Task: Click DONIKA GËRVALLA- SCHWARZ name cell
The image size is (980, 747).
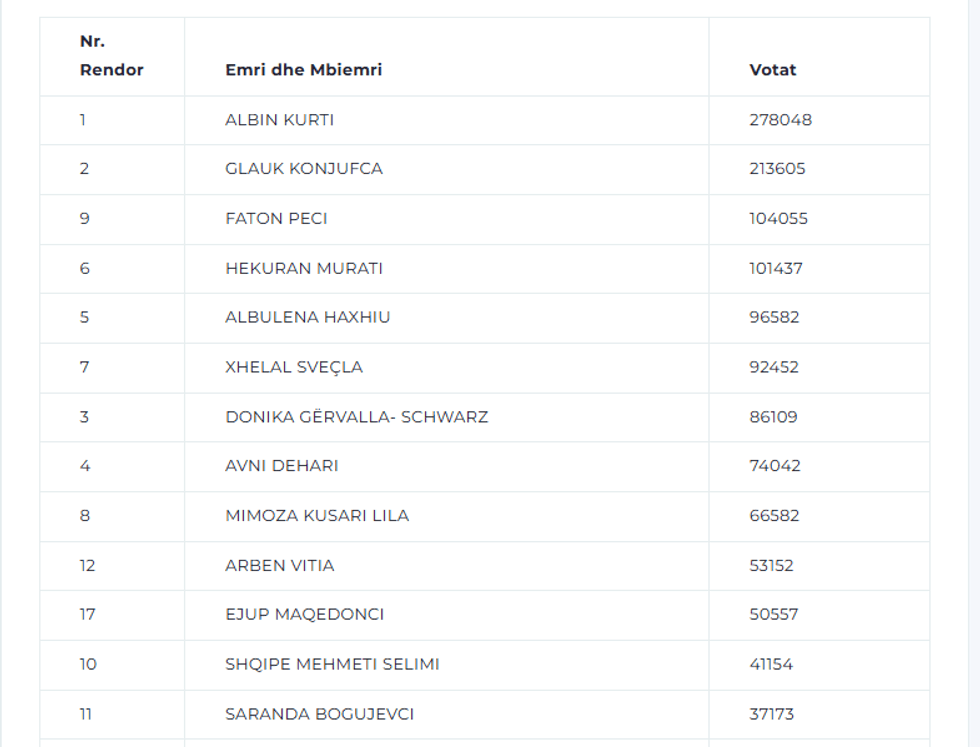Action: pos(356,417)
